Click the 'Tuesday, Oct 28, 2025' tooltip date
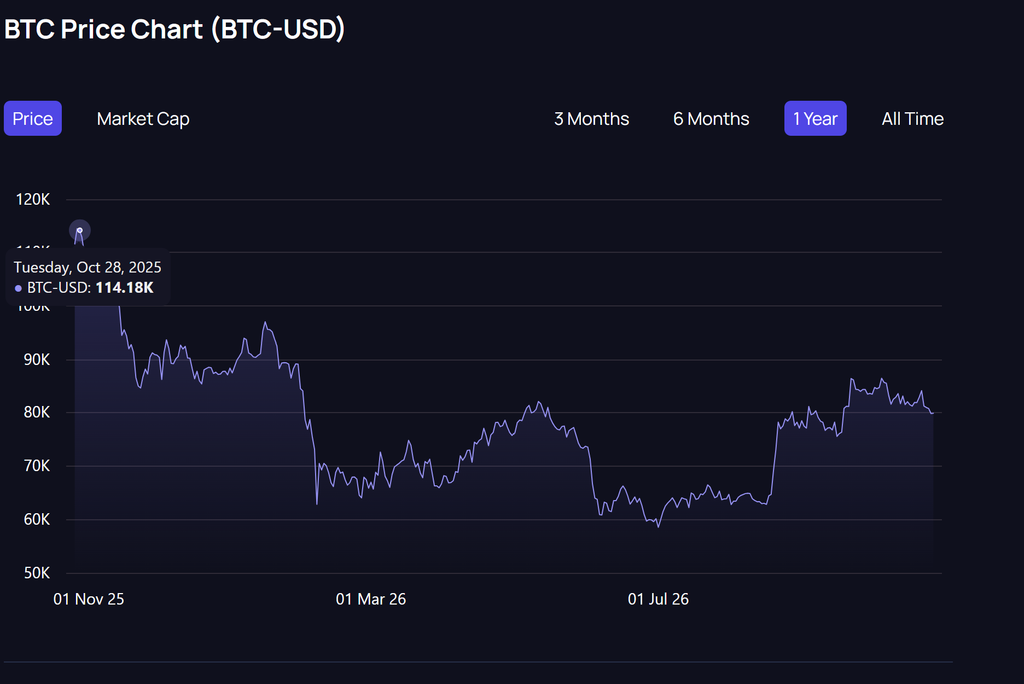 [x=88, y=267]
